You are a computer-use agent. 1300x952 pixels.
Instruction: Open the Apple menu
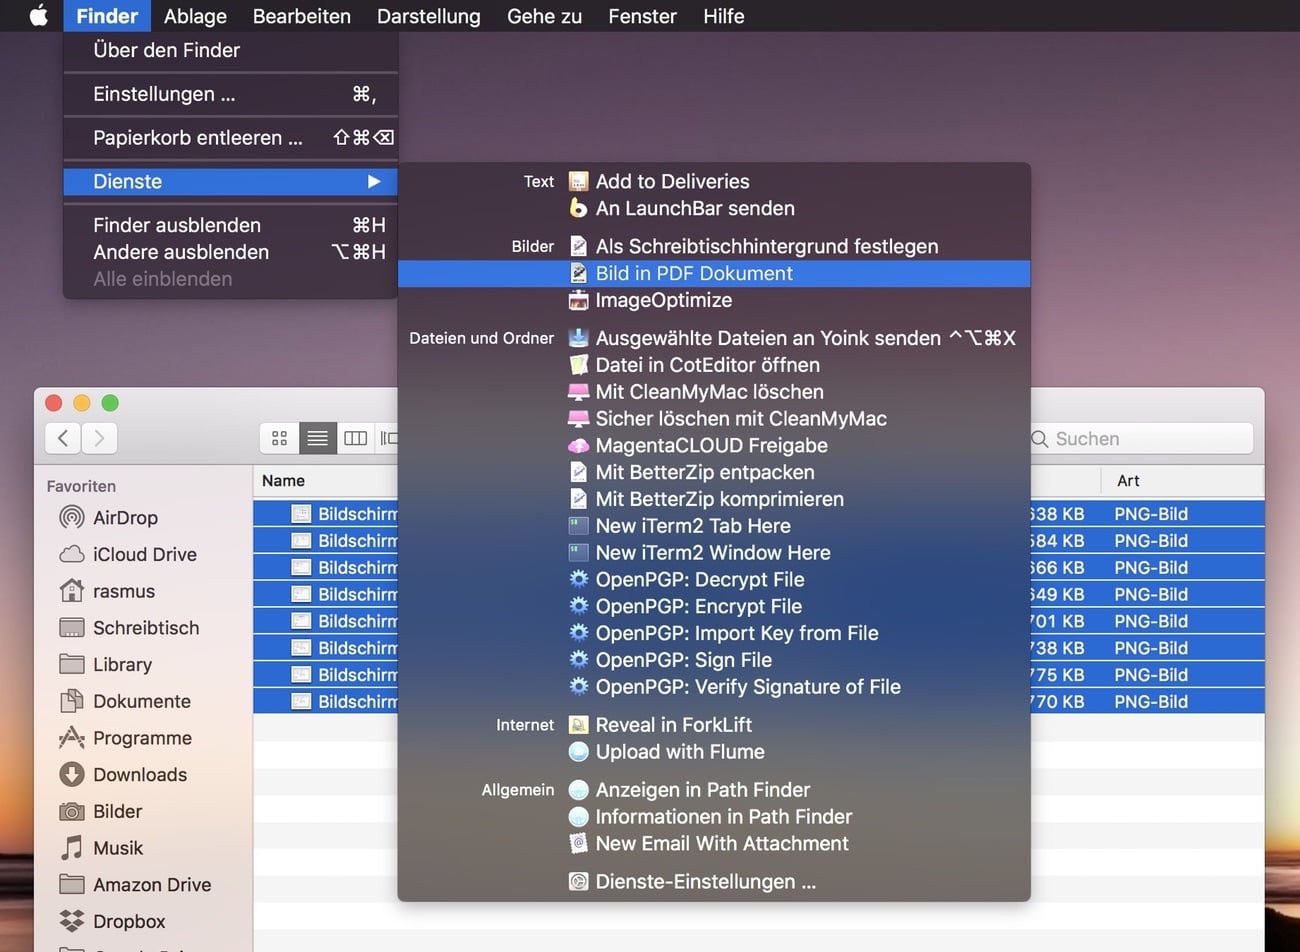coord(38,16)
